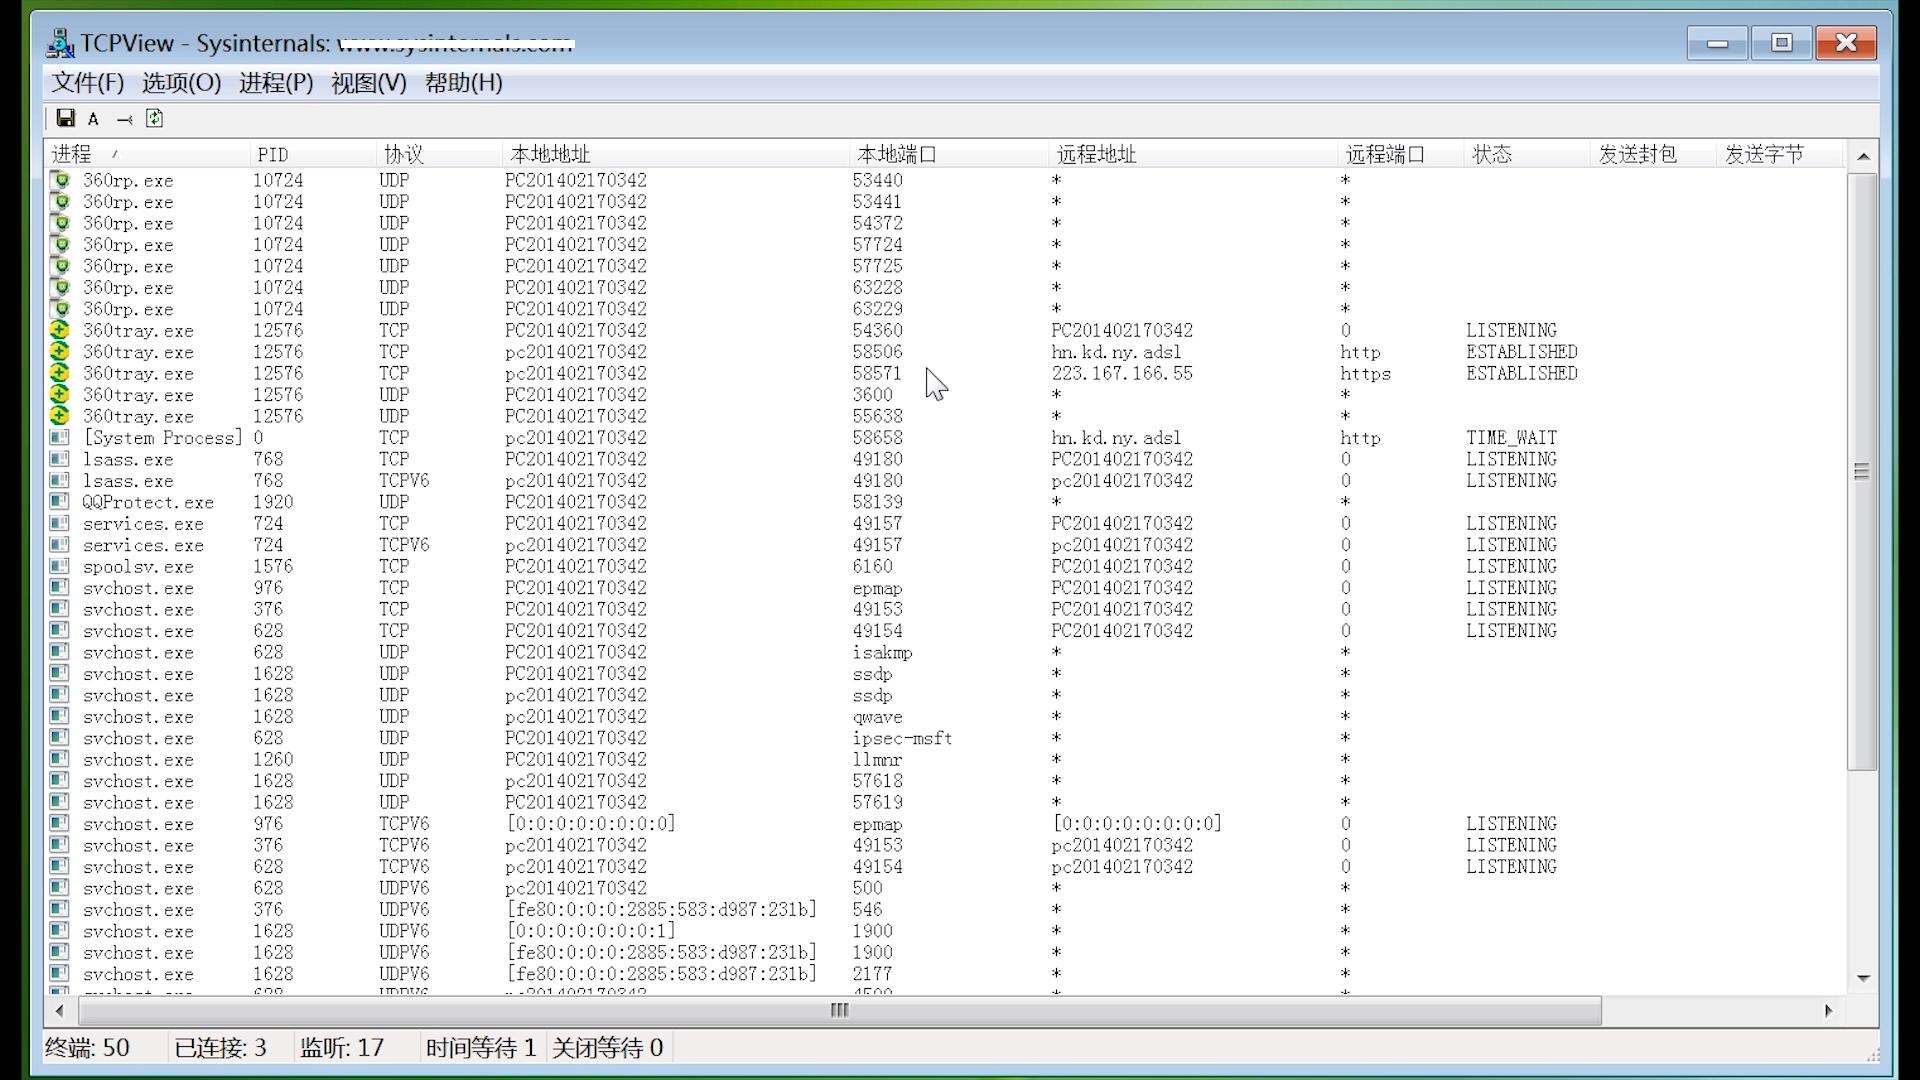Click svchost.exe icon on the llmnr row

[60, 760]
